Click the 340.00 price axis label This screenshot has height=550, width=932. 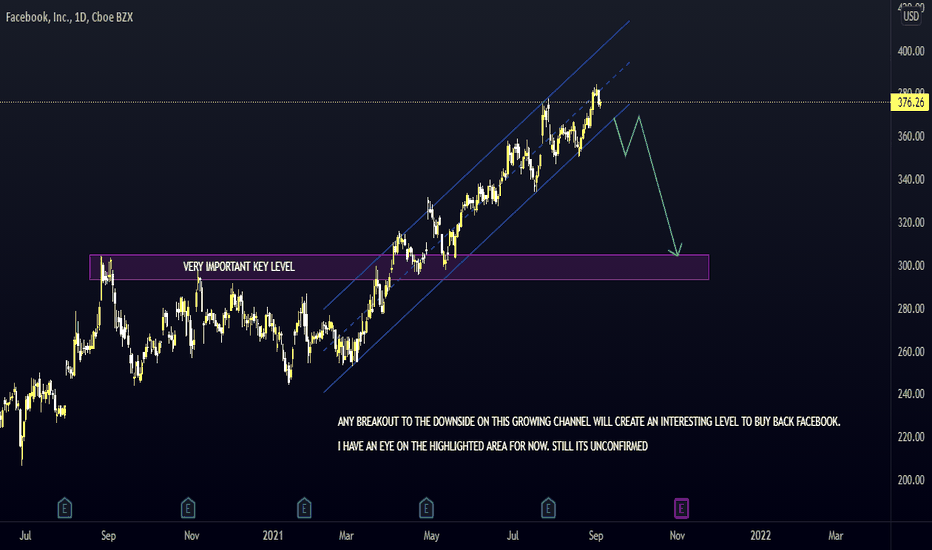pos(911,180)
